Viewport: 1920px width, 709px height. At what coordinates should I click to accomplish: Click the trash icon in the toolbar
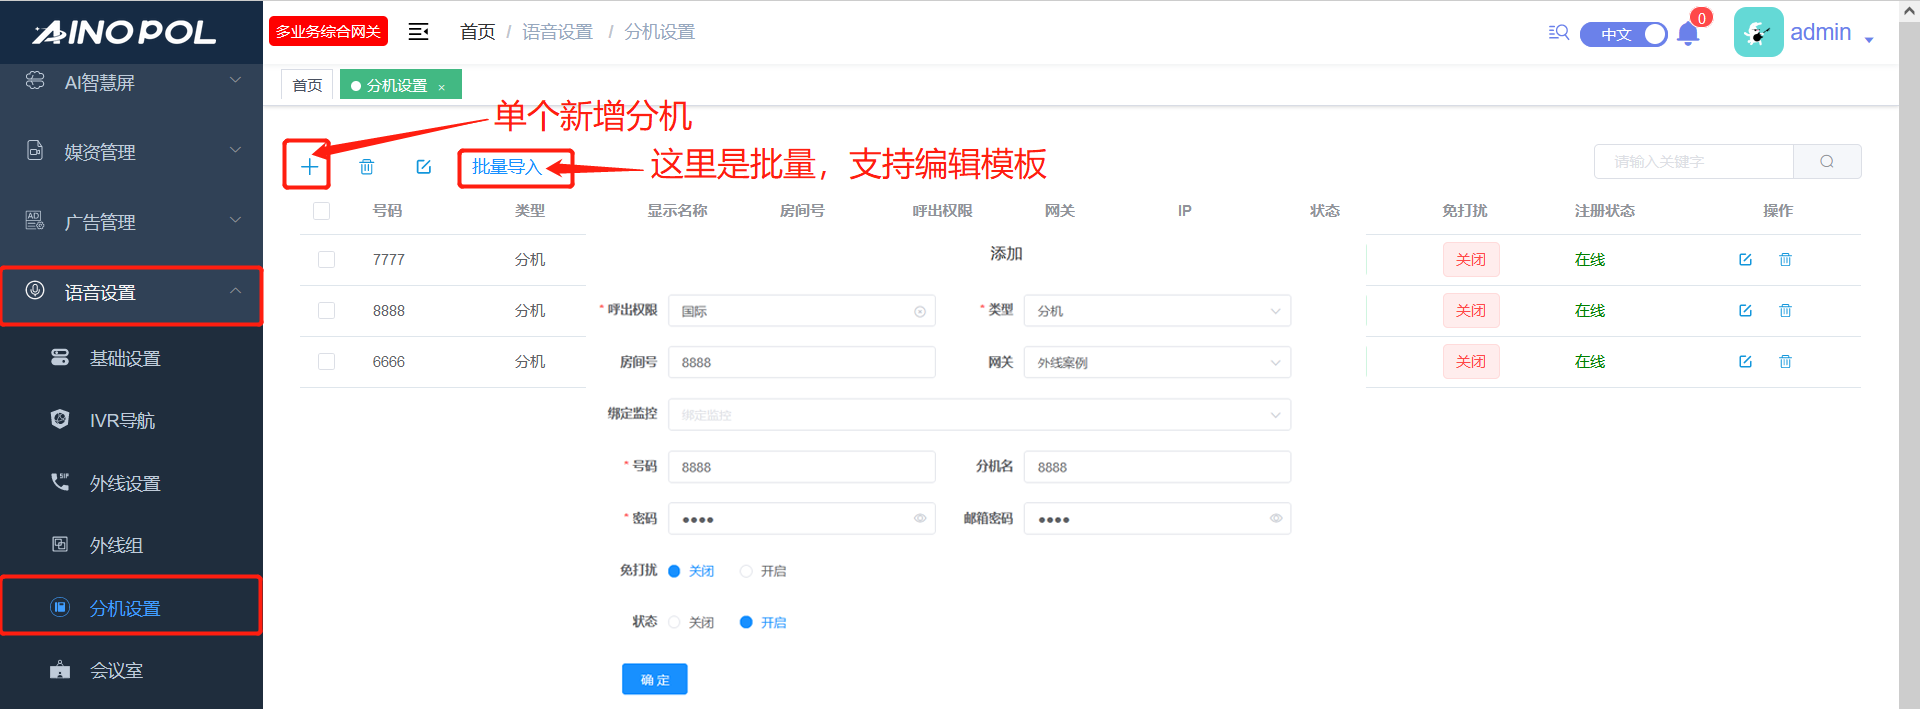coord(367,167)
